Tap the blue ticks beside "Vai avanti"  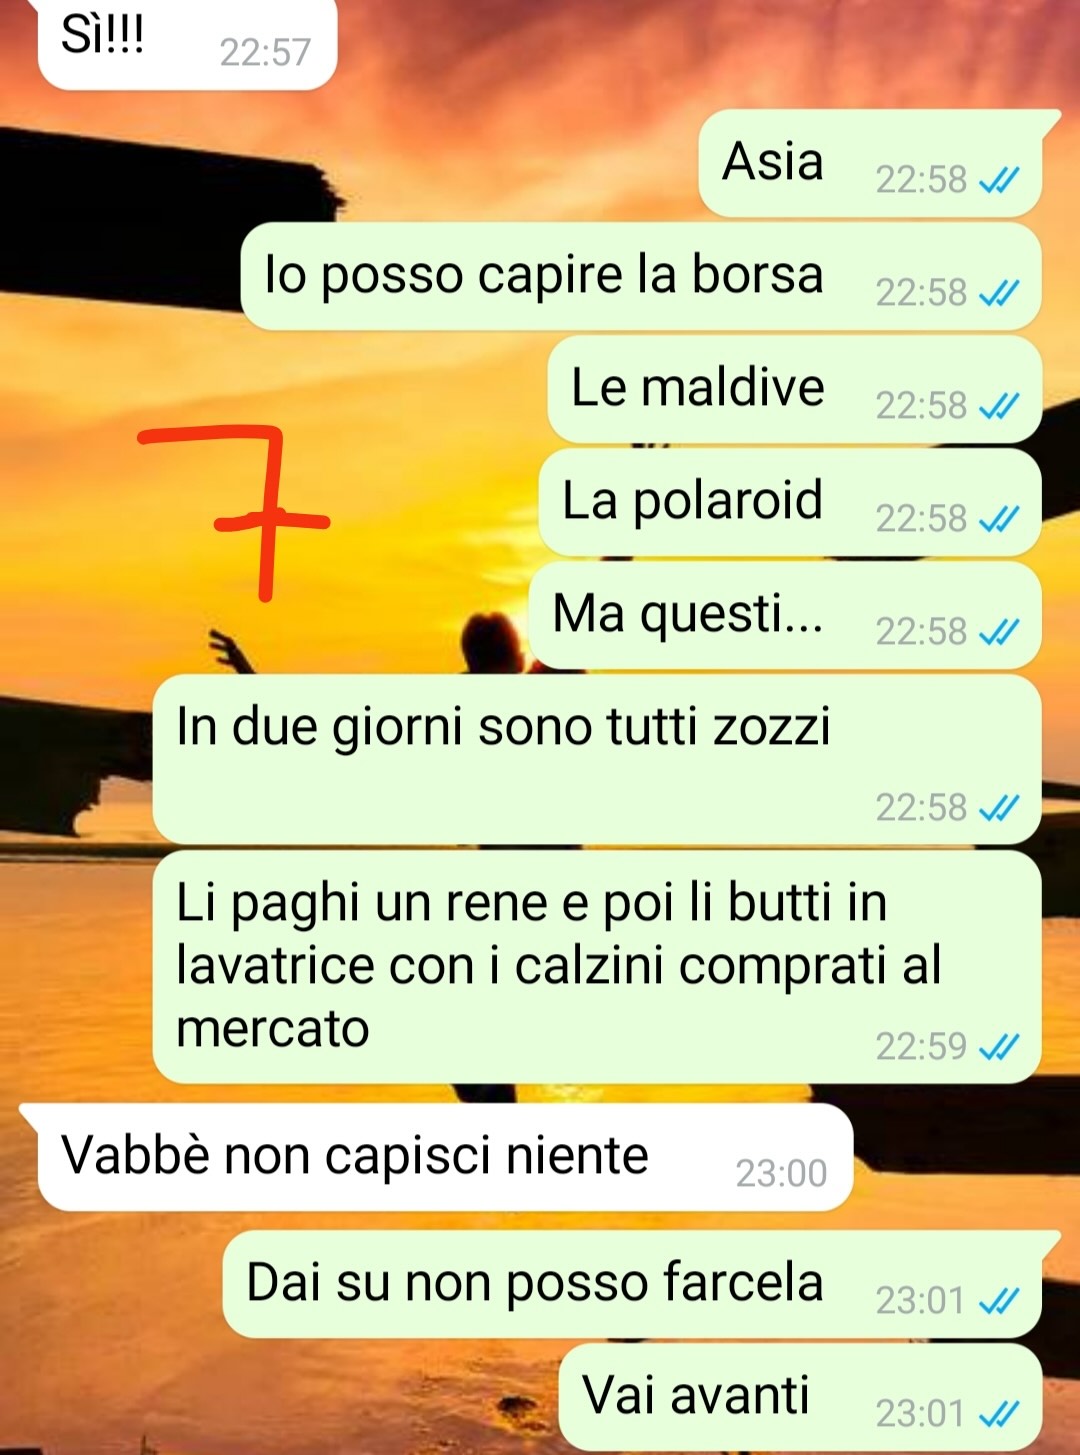pos(999,1414)
